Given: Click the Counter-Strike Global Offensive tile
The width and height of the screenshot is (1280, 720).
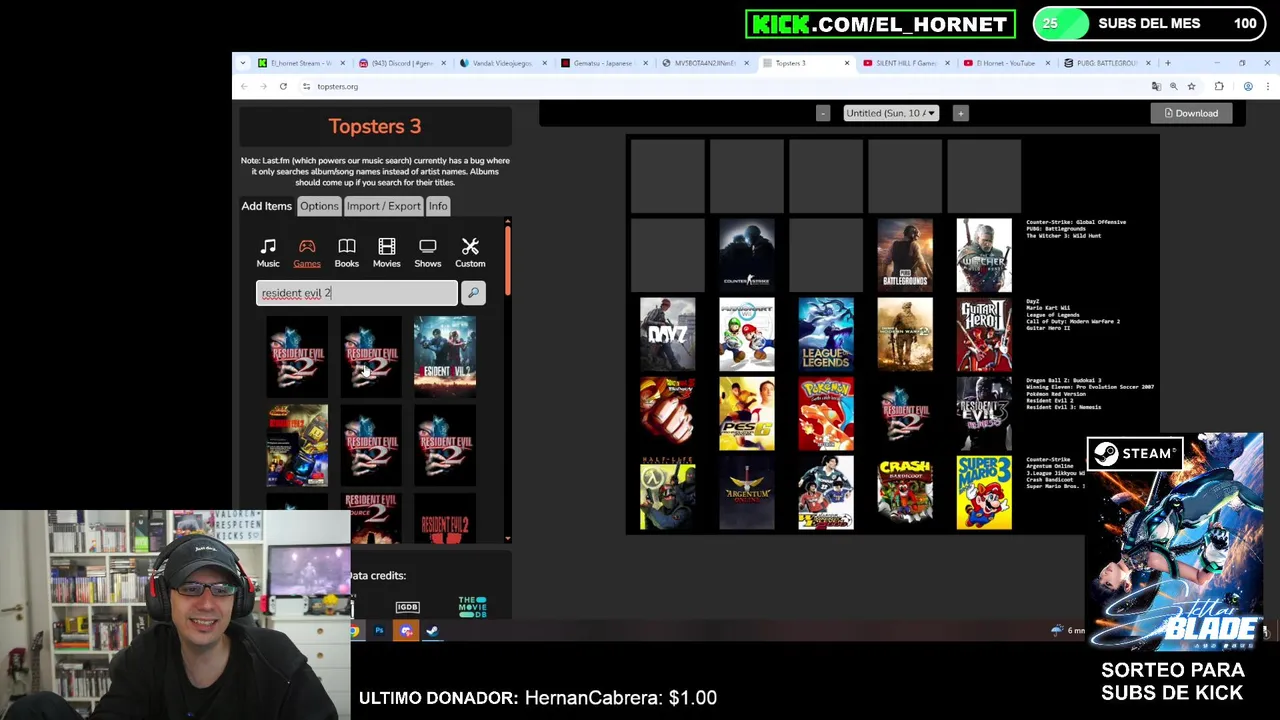Looking at the screenshot, I should pos(747,255).
